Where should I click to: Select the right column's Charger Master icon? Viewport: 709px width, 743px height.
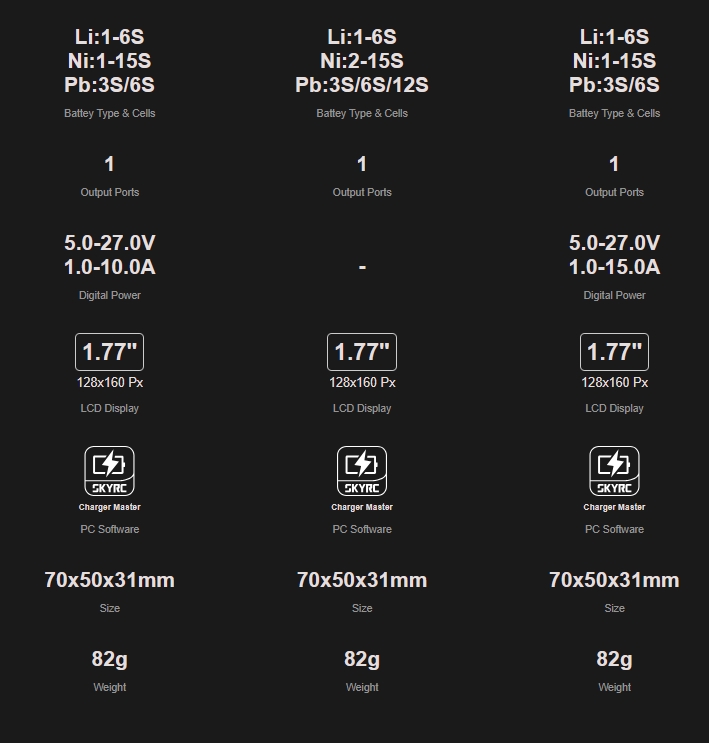pos(614,471)
